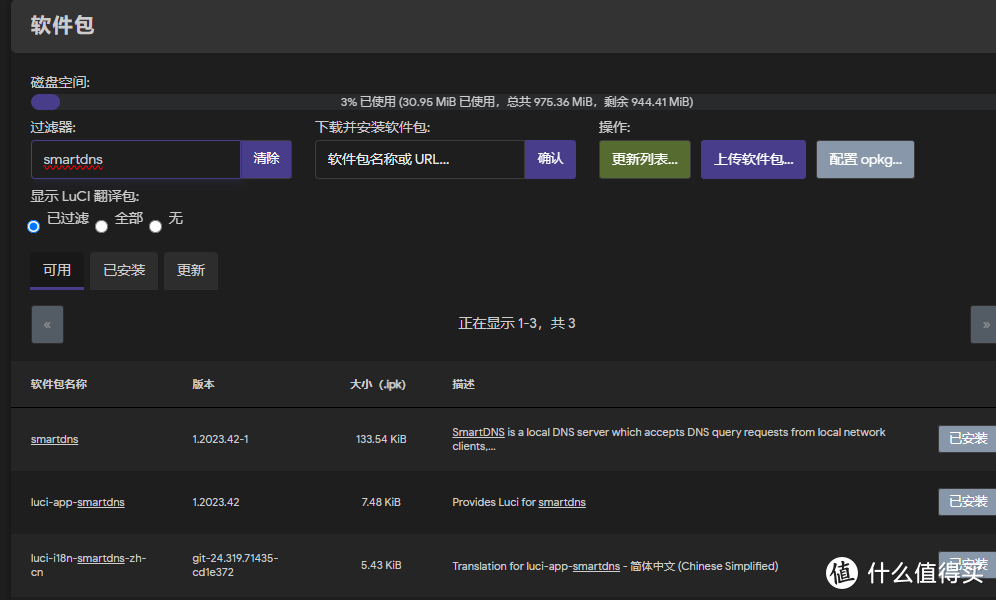The image size is (996, 600).
Task: Open the 上传软件包 dialog
Action: pos(753,159)
